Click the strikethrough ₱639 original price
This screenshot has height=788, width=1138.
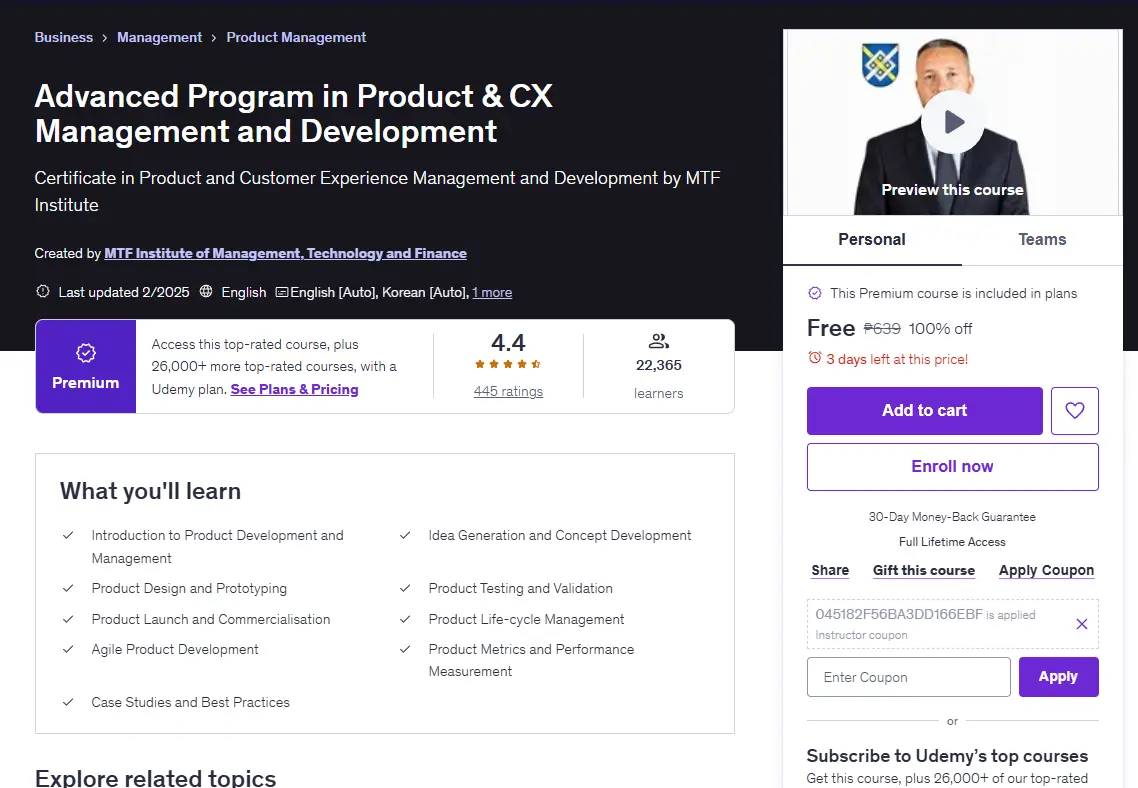(882, 329)
